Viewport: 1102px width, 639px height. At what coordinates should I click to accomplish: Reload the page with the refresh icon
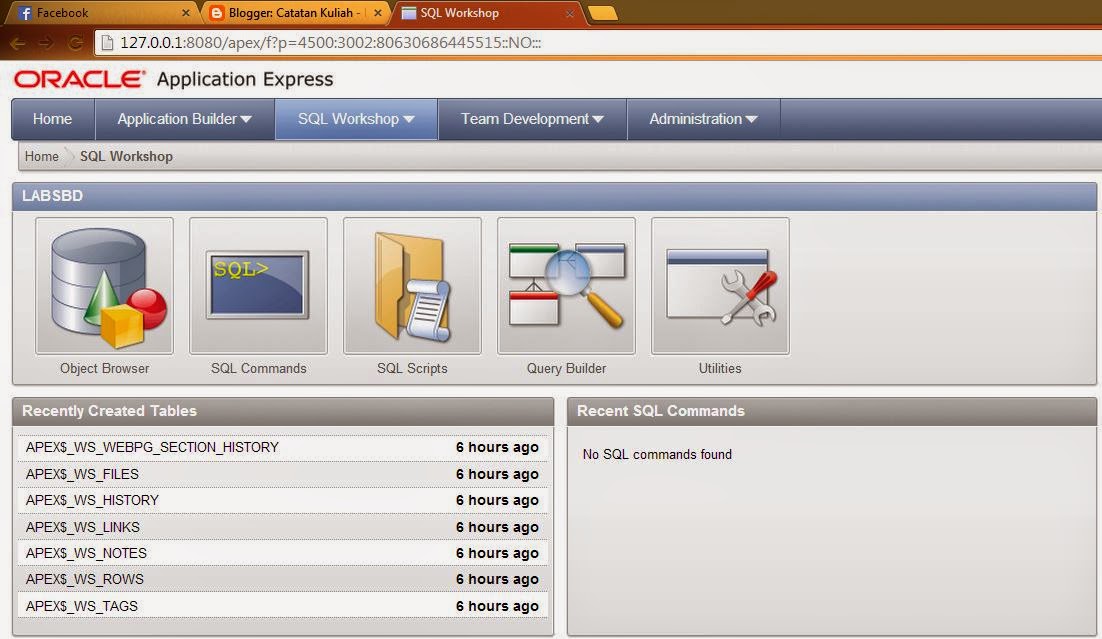coord(73,44)
